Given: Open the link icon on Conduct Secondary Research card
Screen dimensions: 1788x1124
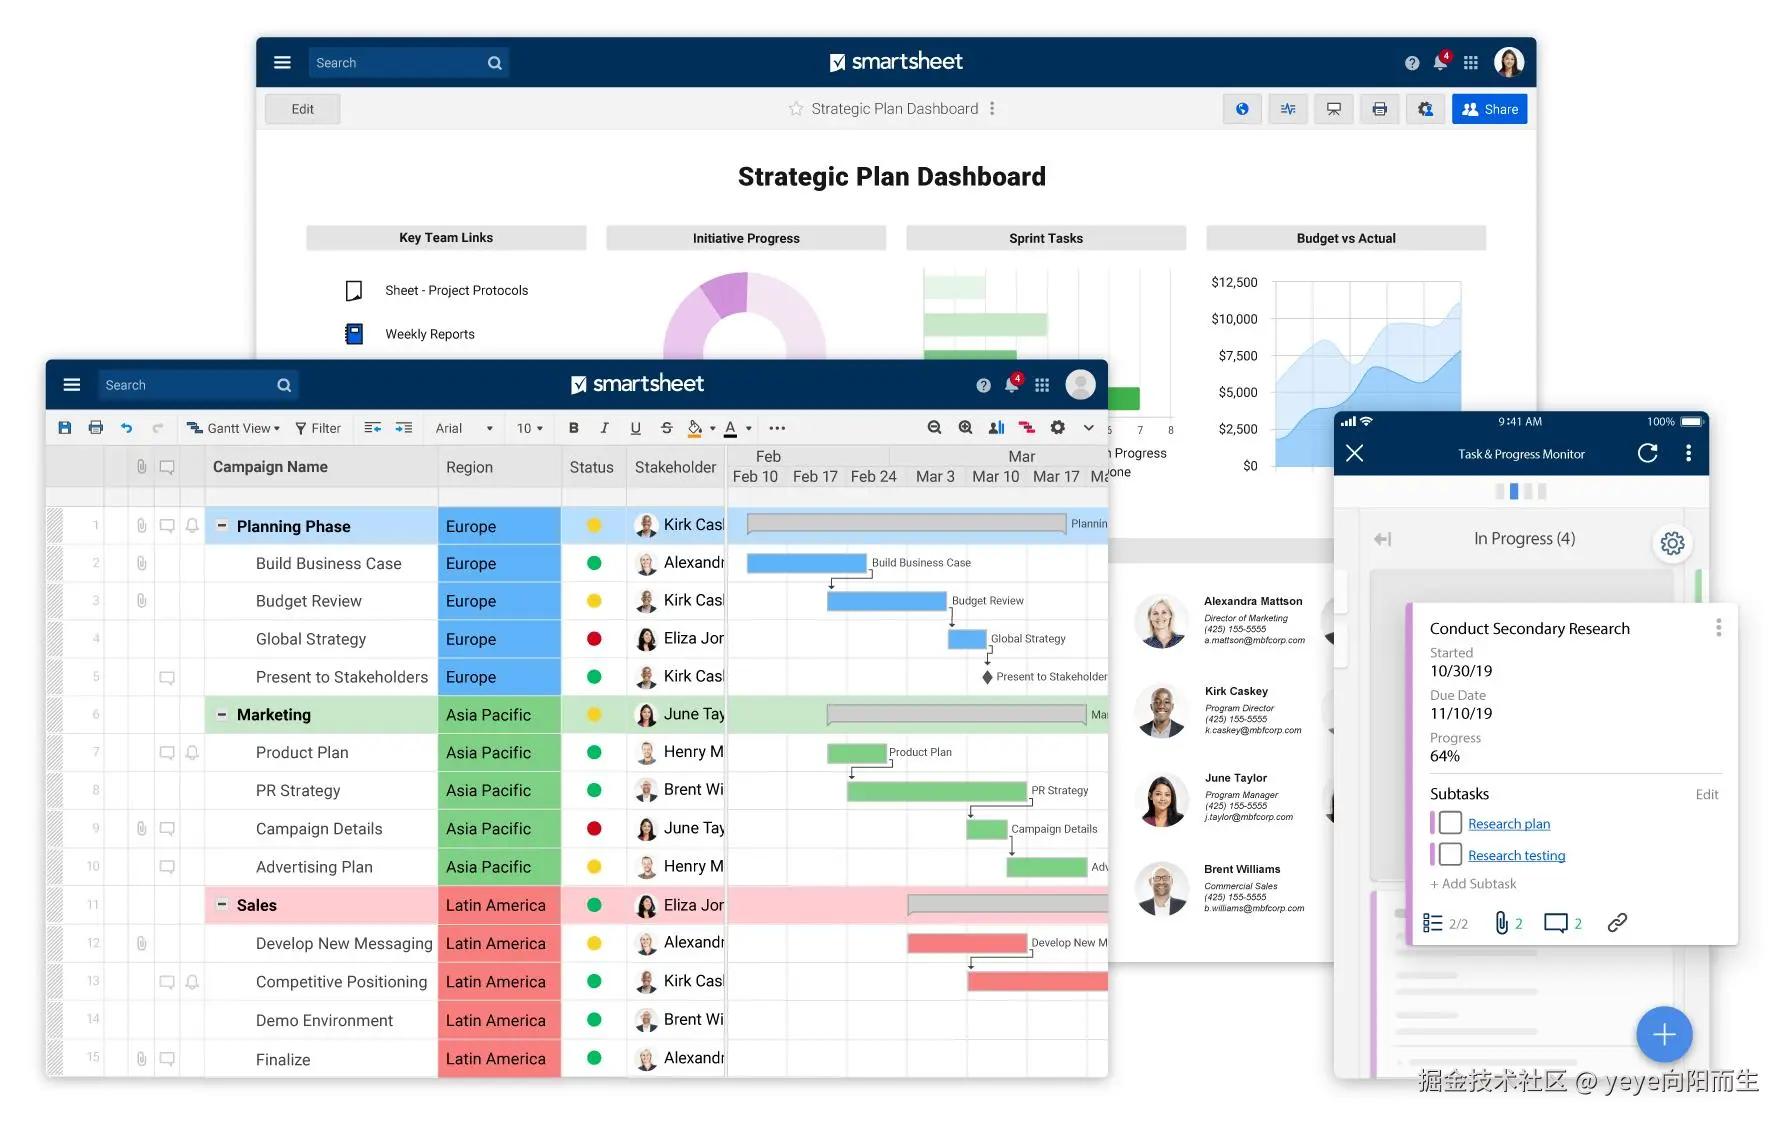Looking at the screenshot, I should pyautogui.click(x=1617, y=923).
